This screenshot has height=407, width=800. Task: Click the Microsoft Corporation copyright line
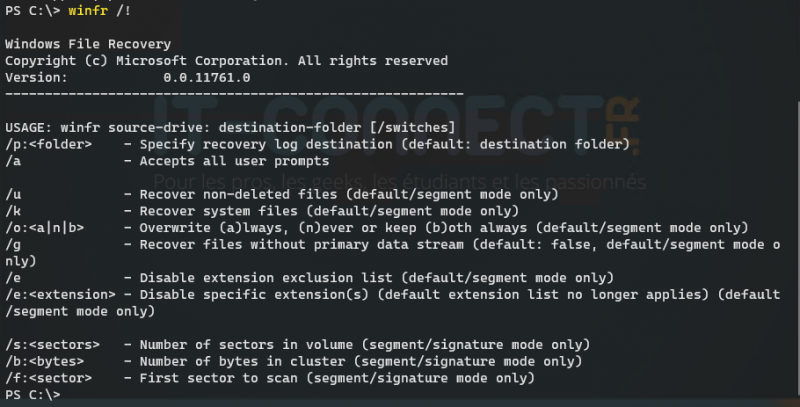pos(226,61)
